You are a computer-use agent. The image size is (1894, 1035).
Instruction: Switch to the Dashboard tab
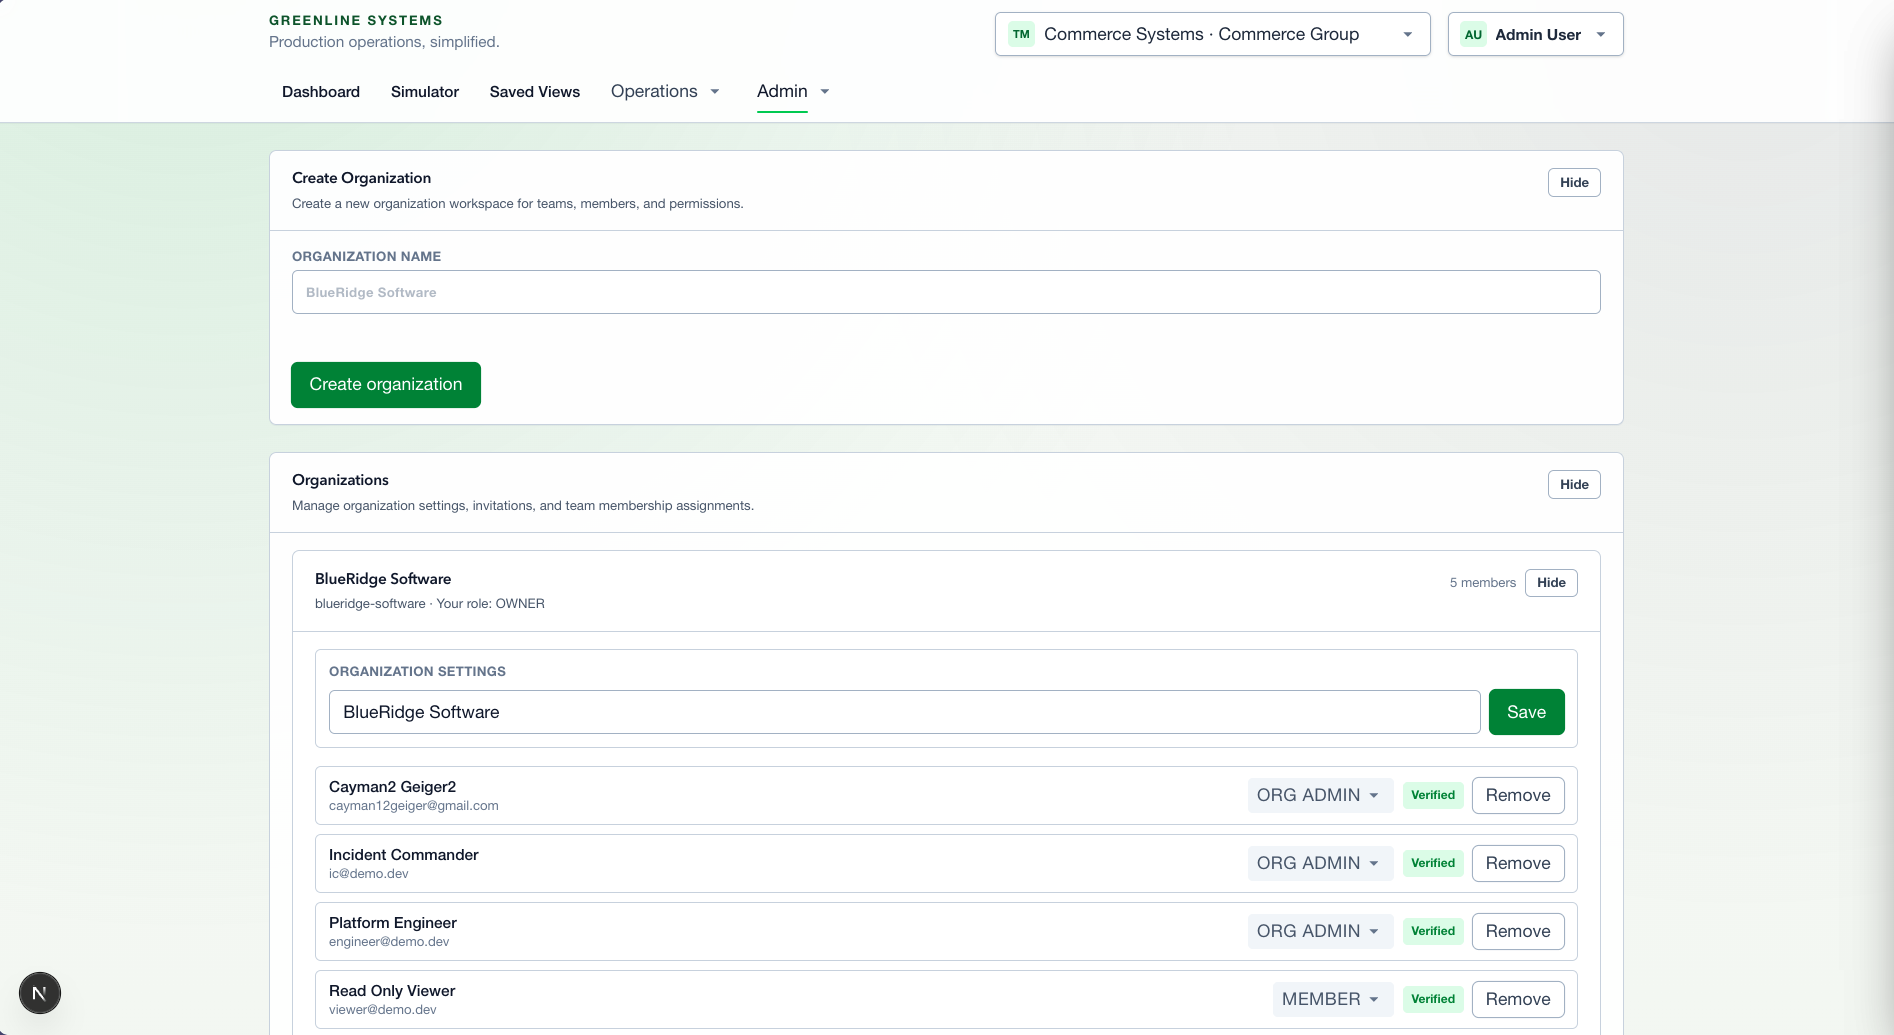pyautogui.click(x=320, y=91)
